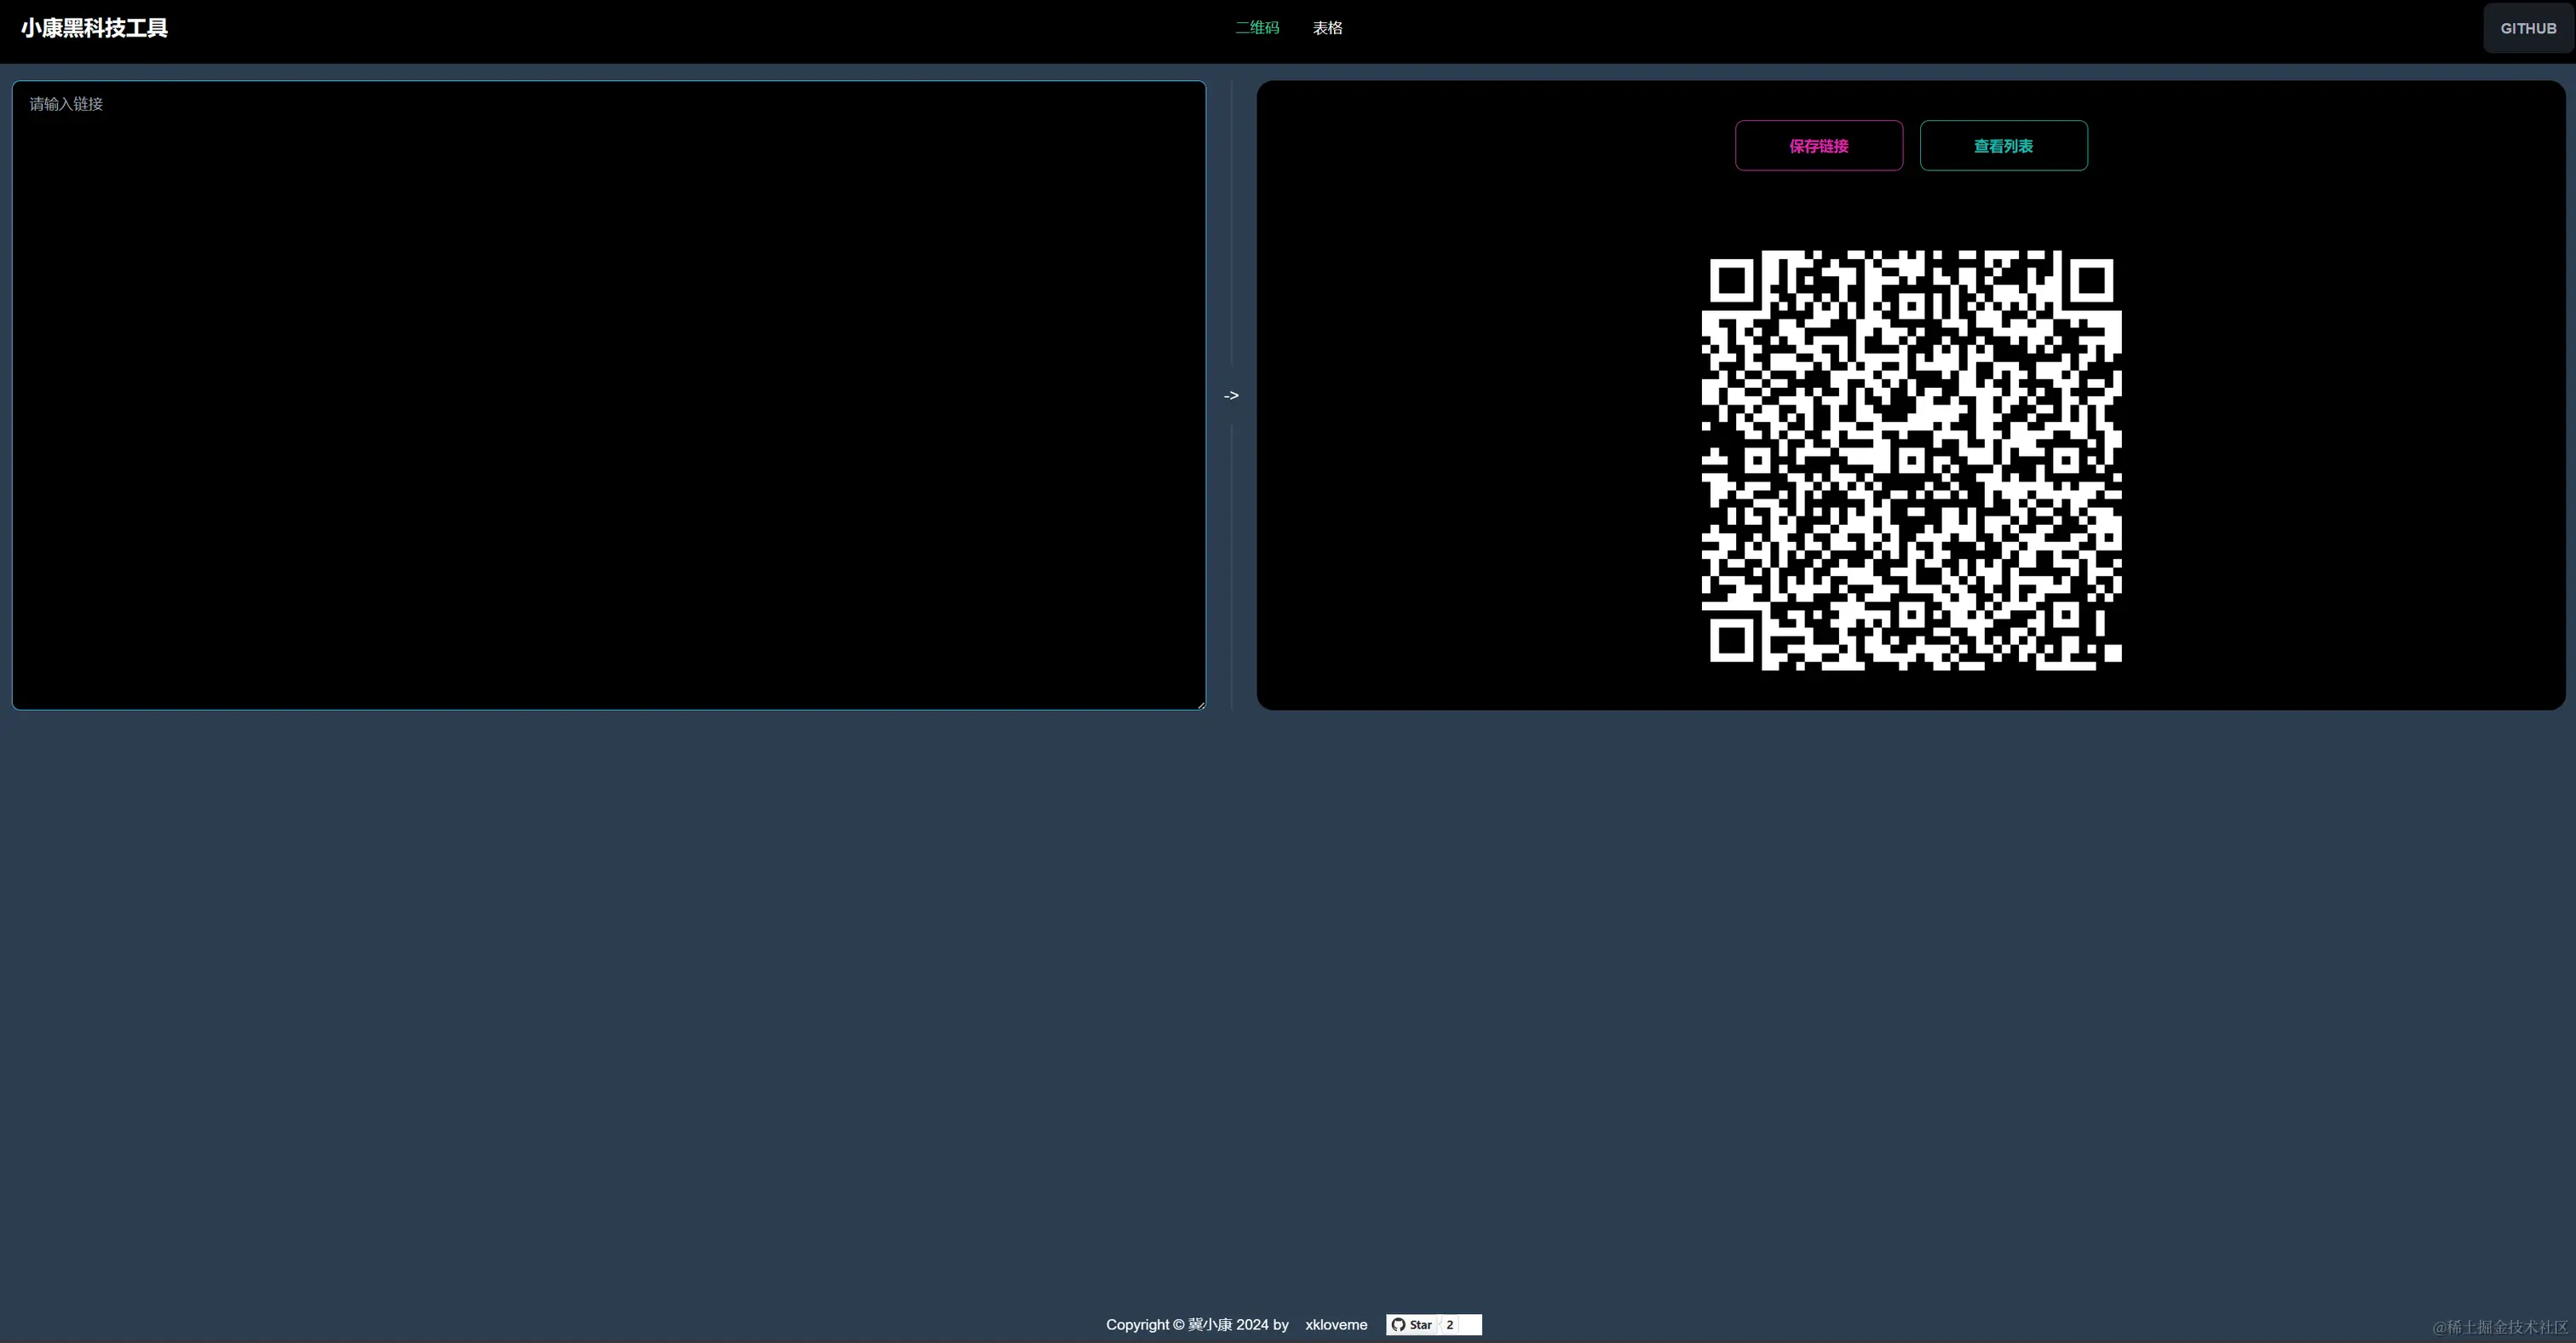Switch to the 二维码 tab
Image resolution: width=2576 pixels, height=1343 pixels.
click(x=1256, y=28)
